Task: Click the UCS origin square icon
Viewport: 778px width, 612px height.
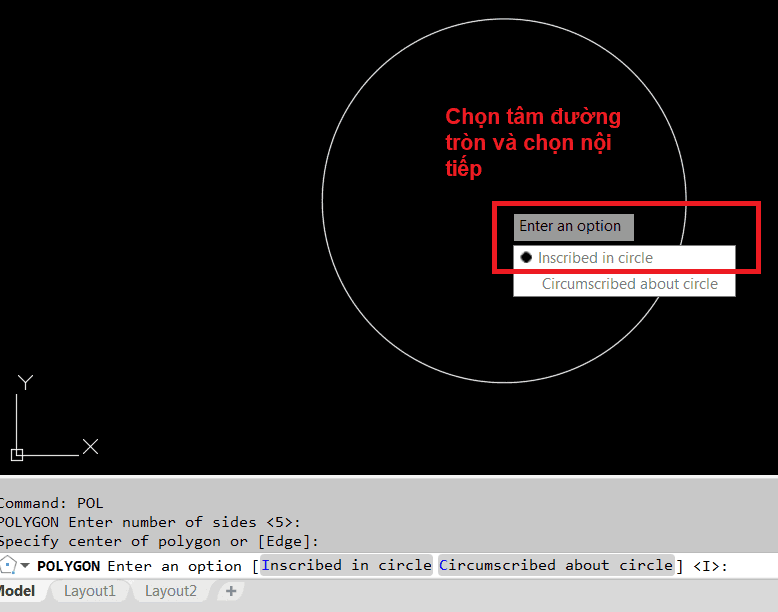Action: pos(17,455)
